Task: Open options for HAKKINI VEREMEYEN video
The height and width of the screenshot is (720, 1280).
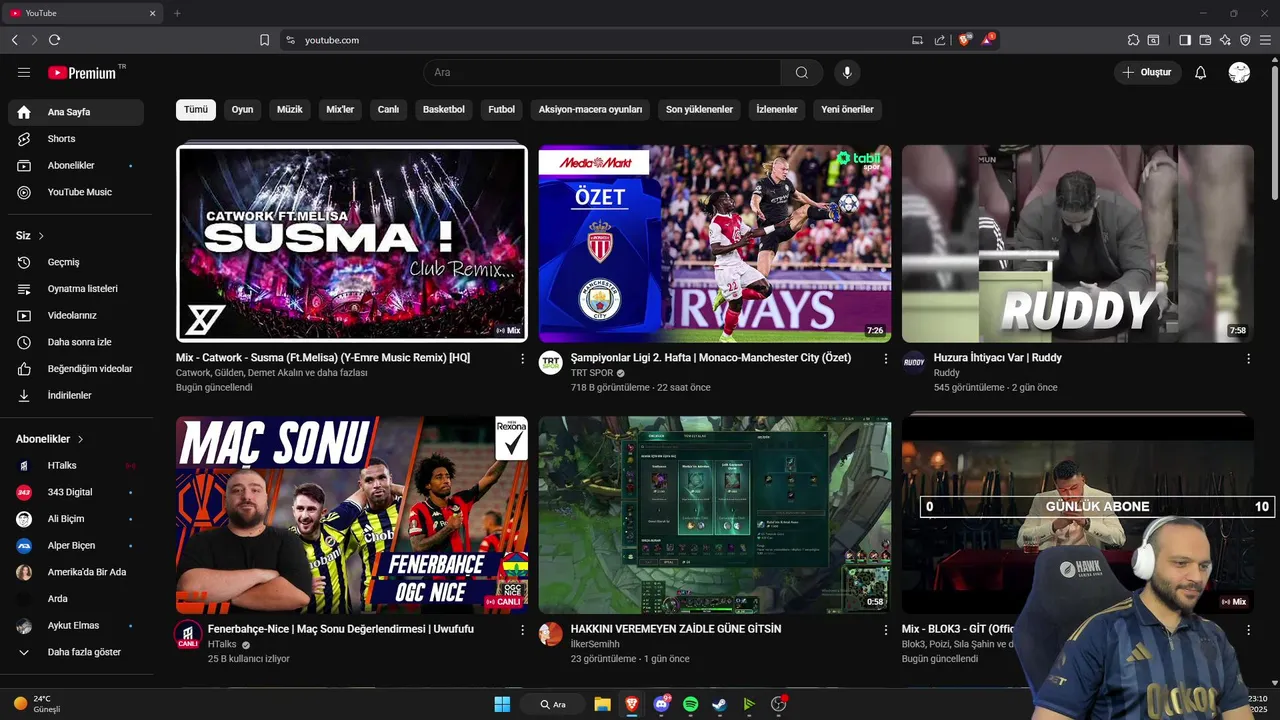Action: (x=885, y=630)
